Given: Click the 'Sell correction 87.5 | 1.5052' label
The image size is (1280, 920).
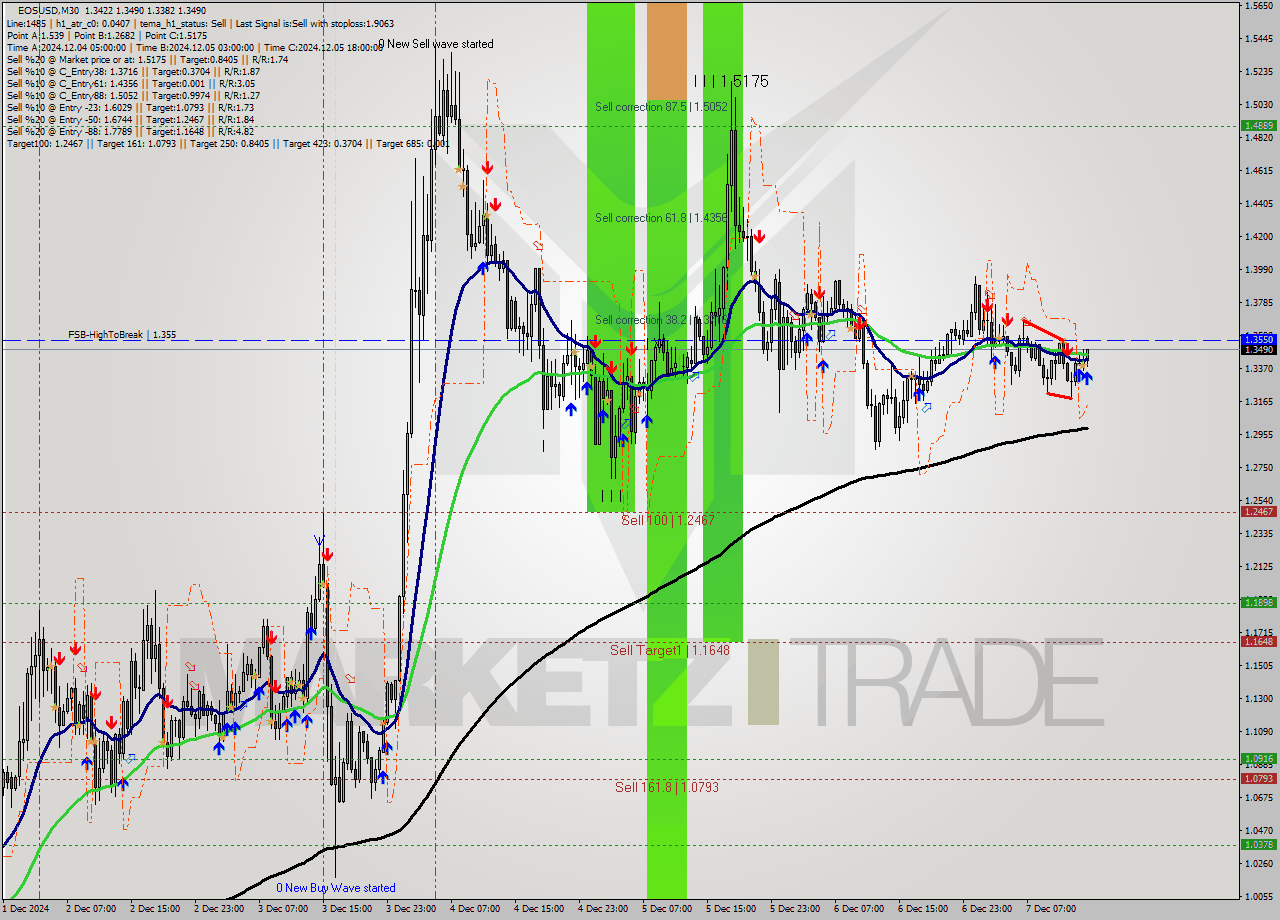Looking at the screenshot, I should [661, 107].
